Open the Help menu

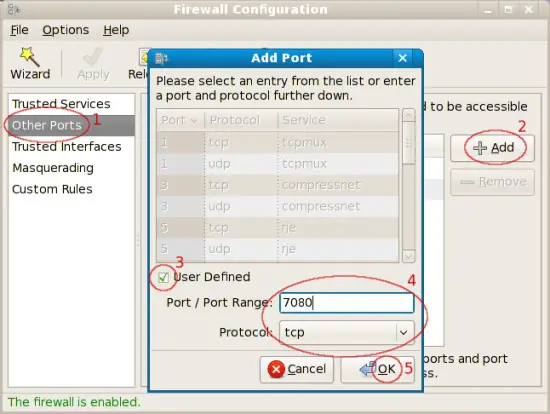[x=116, y=30]
